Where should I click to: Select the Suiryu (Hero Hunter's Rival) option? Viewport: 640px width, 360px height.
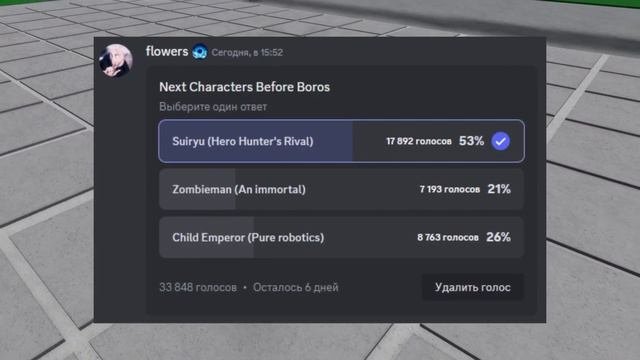[341, 141]
